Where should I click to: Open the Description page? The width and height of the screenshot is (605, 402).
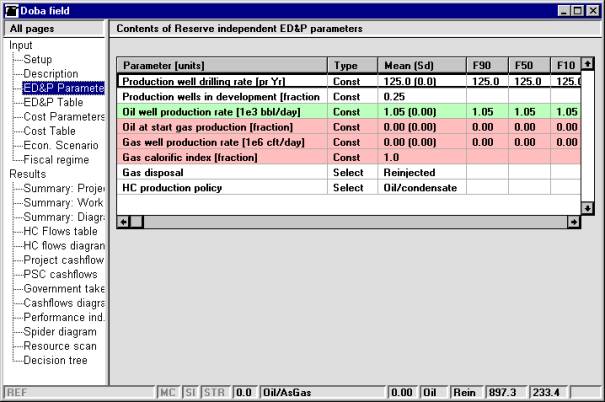pyautogui.click(x=51, y=74)
